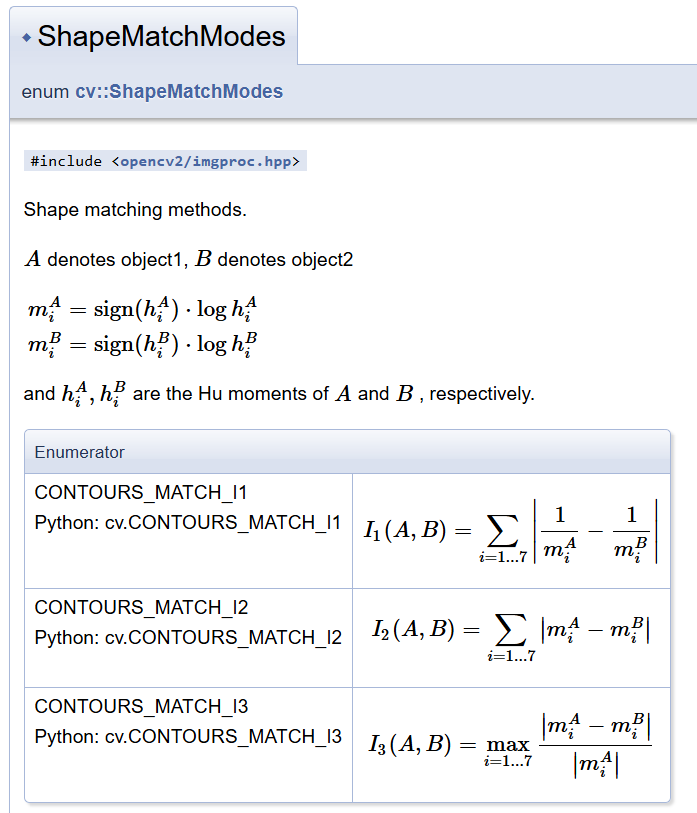Click the I1(A,B) reciprocal-sum formula

point(510,532)
